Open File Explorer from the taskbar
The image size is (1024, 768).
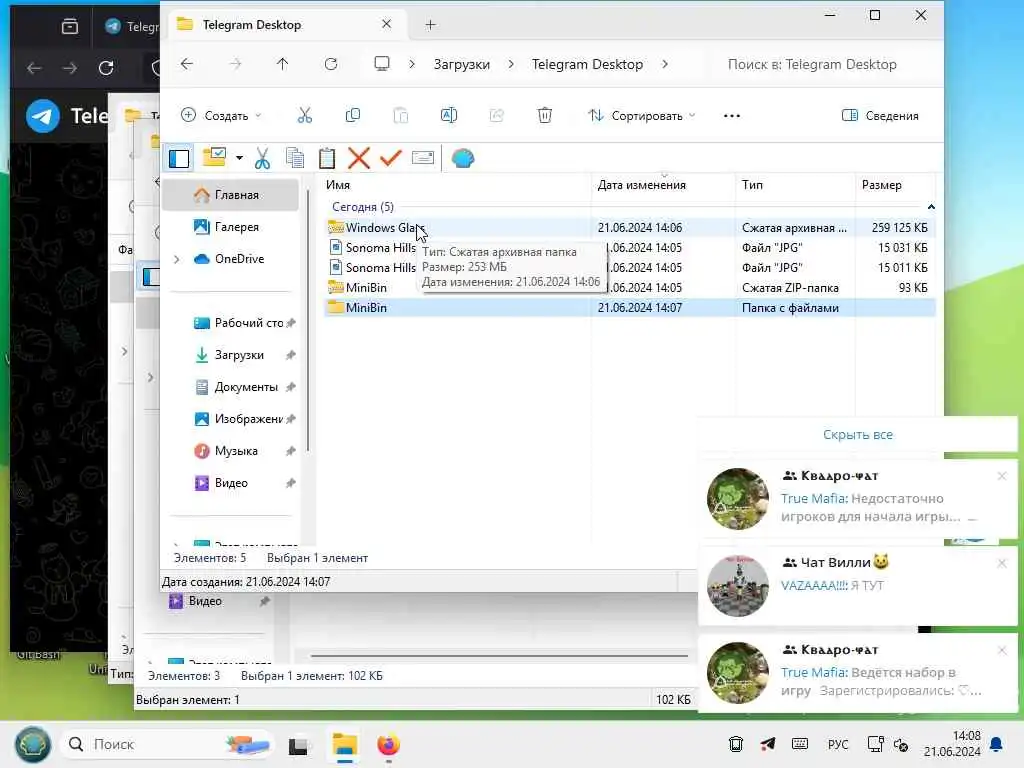coord(344,744)
